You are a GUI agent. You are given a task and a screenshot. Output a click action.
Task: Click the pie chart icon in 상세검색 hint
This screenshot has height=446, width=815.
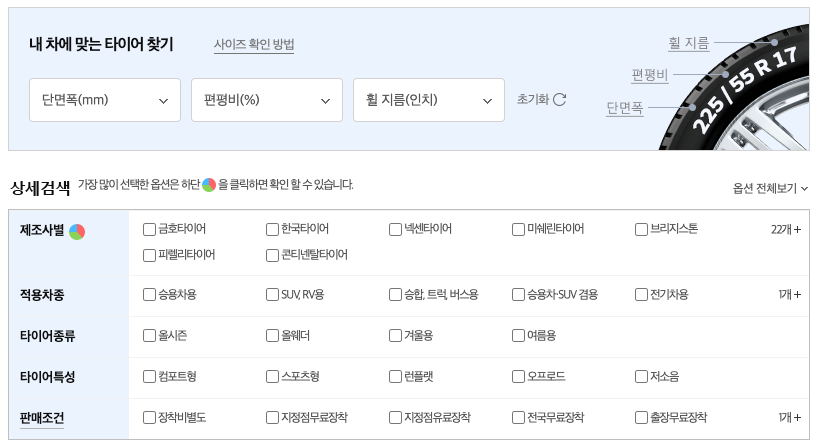tap(209, 185)
